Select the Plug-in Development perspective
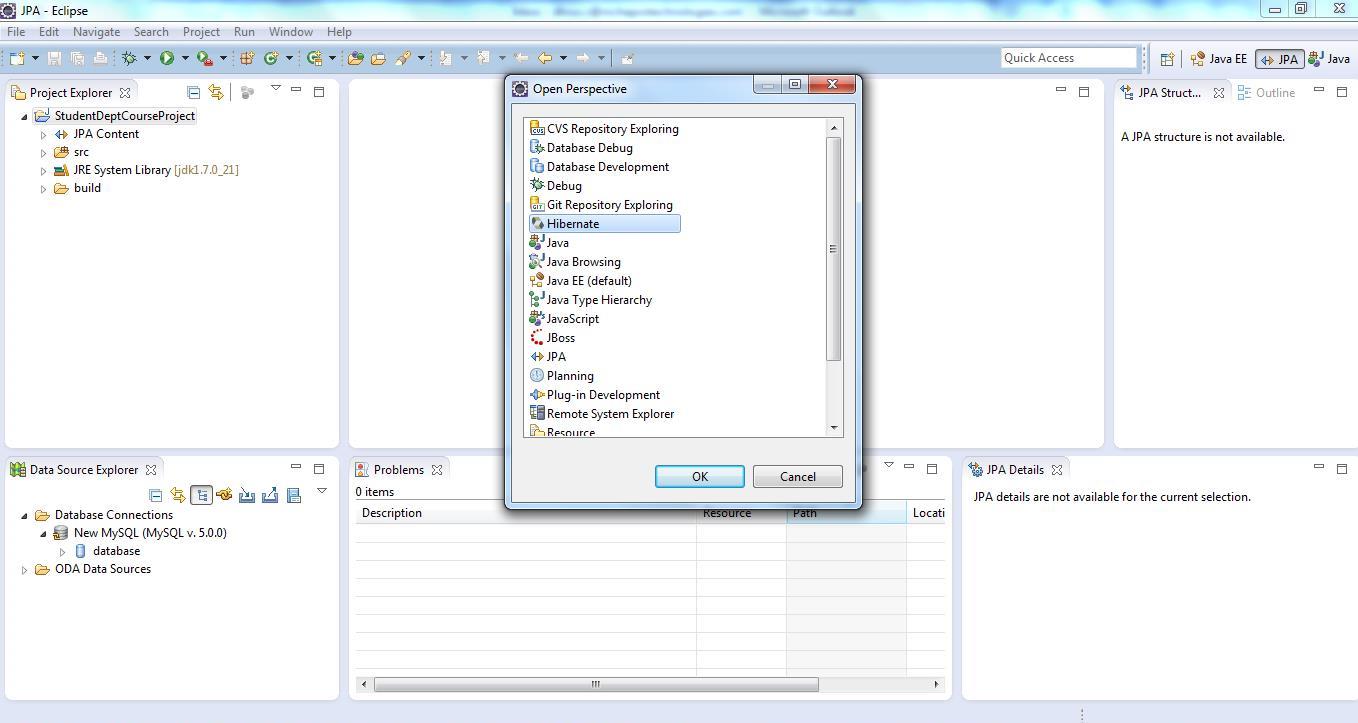Screen dimensions: 1358x723 pos(595,395)
